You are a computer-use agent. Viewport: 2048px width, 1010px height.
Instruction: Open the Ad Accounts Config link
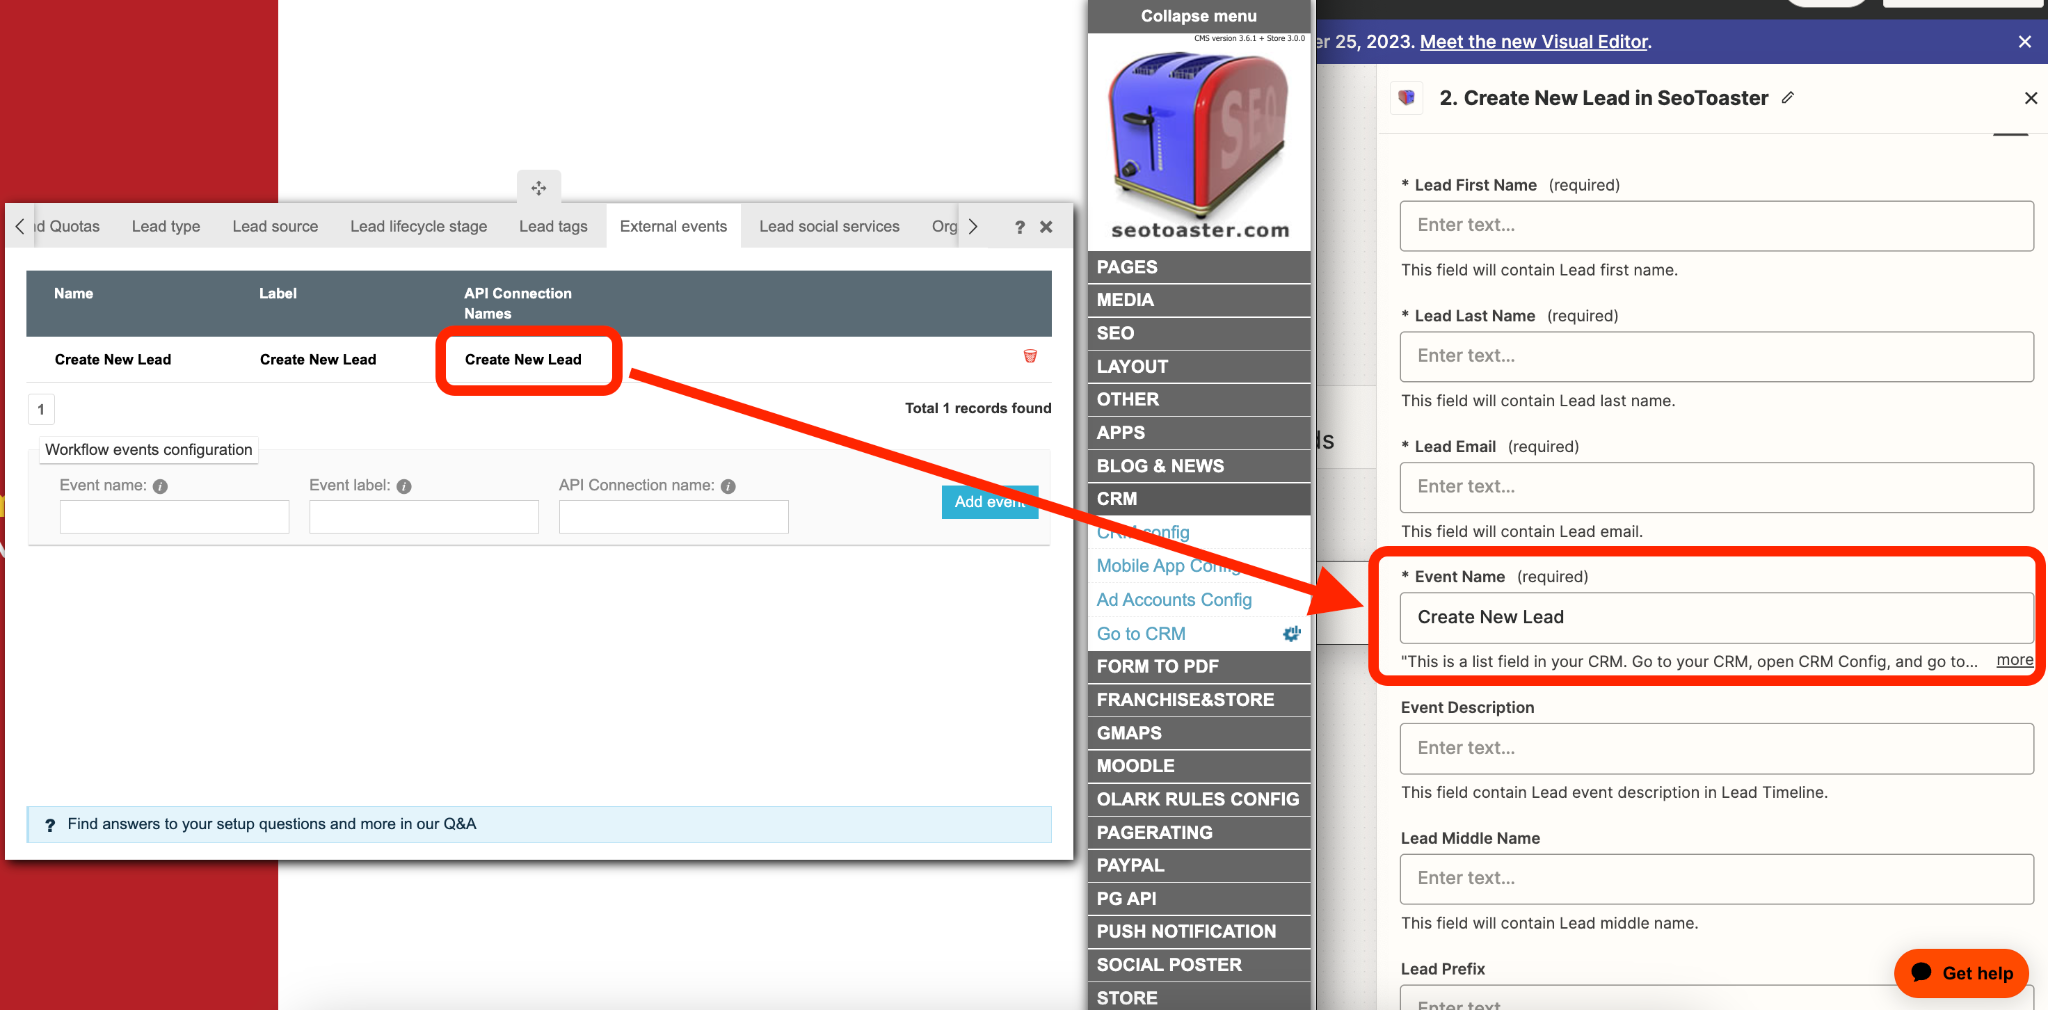coord(1174,600)
